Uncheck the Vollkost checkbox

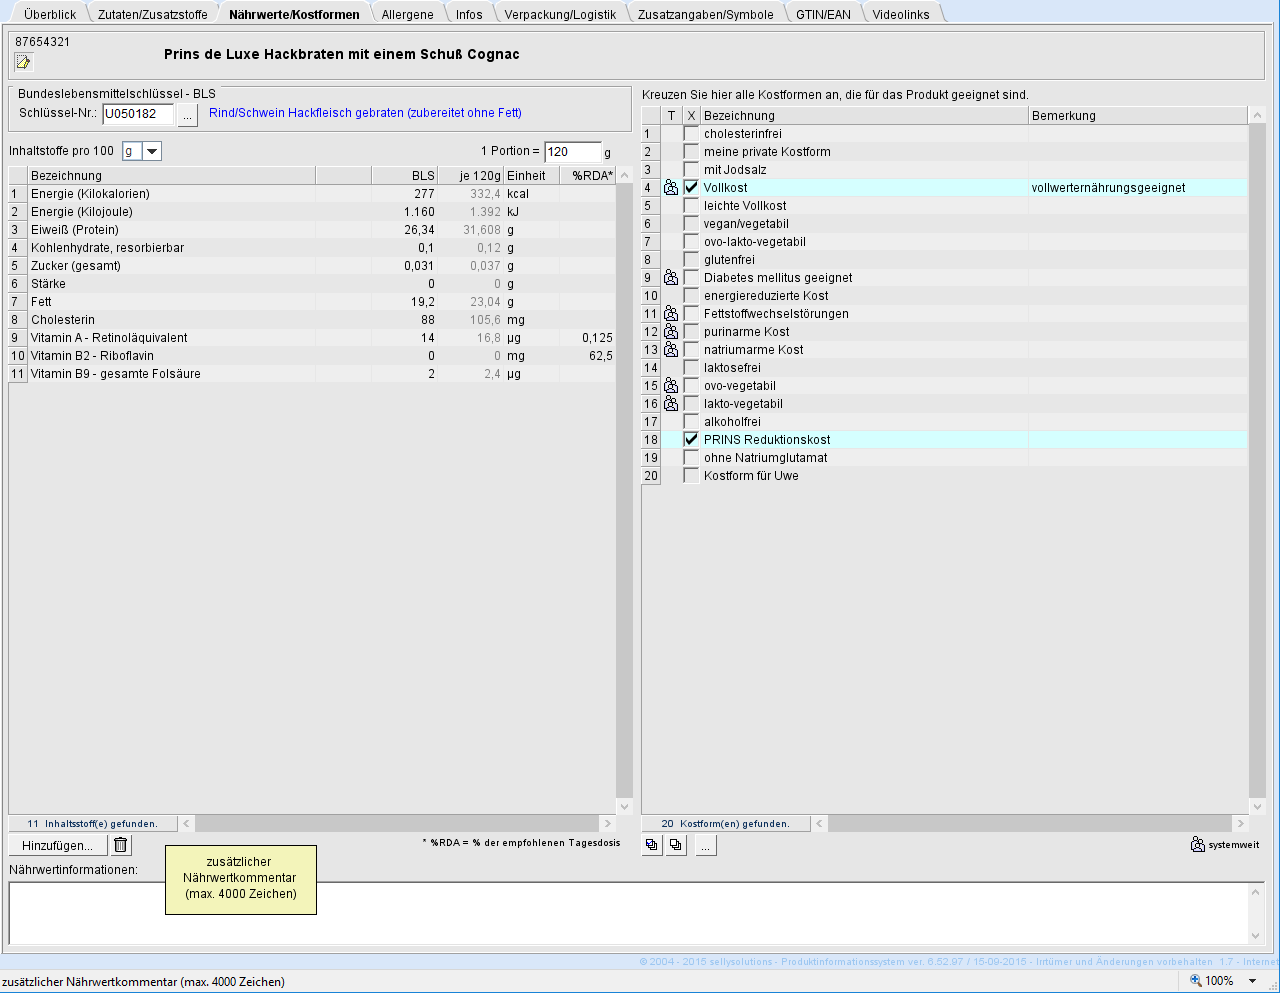[691, 188]
